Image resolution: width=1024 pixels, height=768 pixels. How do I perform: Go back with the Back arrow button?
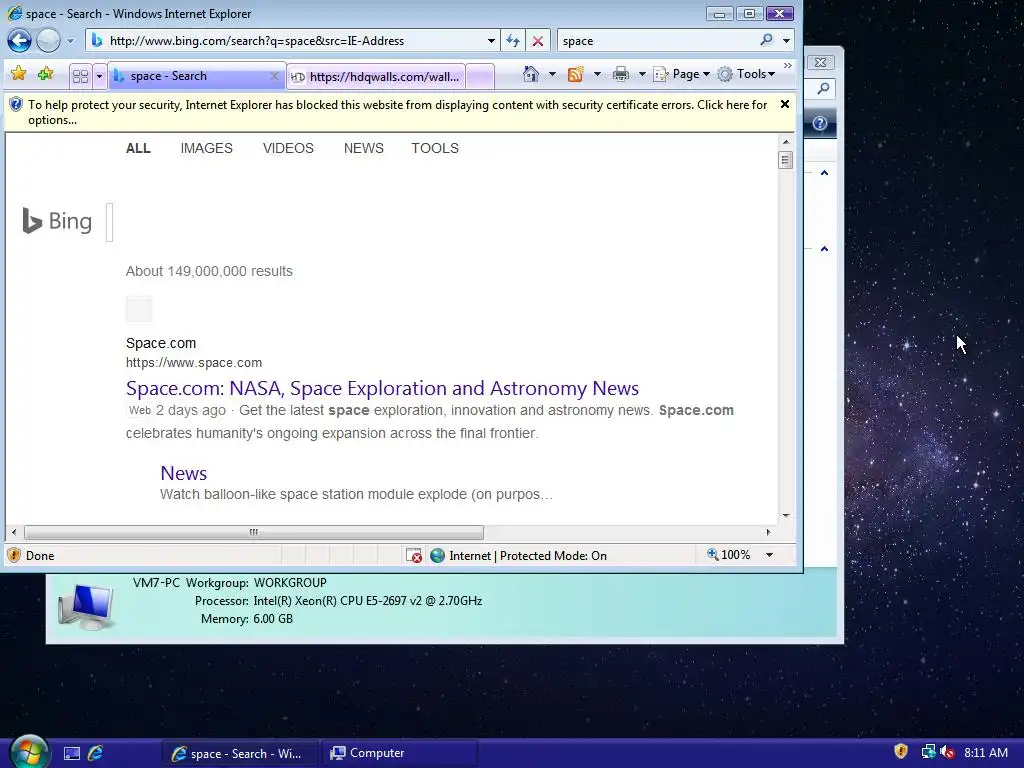pyautogui.click(x=20, y=40)
